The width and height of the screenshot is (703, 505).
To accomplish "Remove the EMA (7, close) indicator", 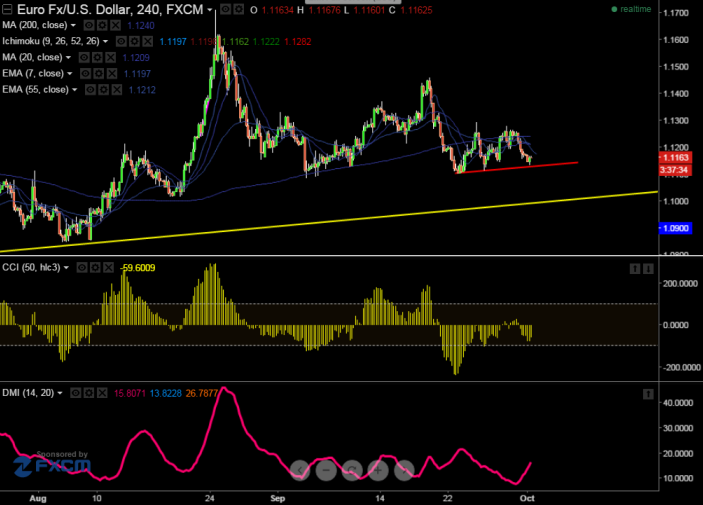I will coord(112,74).
